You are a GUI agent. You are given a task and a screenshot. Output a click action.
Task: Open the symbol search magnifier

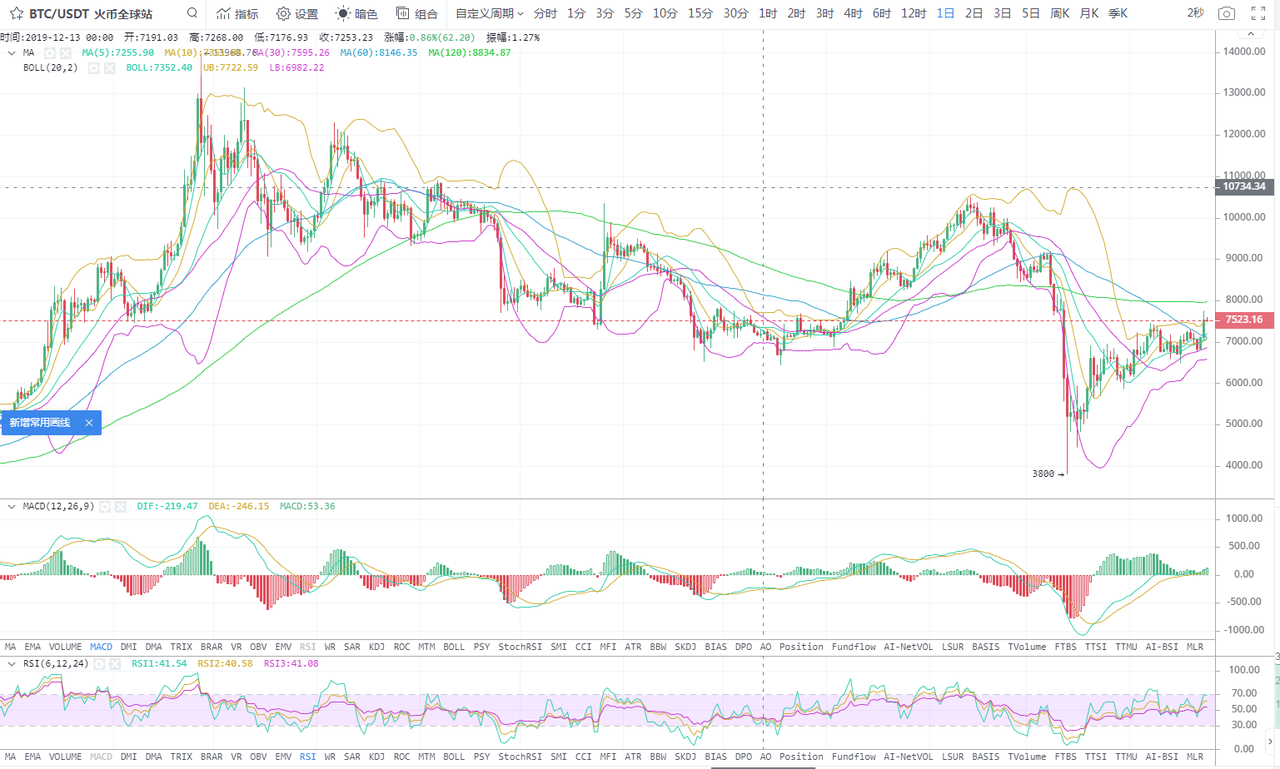192,14
